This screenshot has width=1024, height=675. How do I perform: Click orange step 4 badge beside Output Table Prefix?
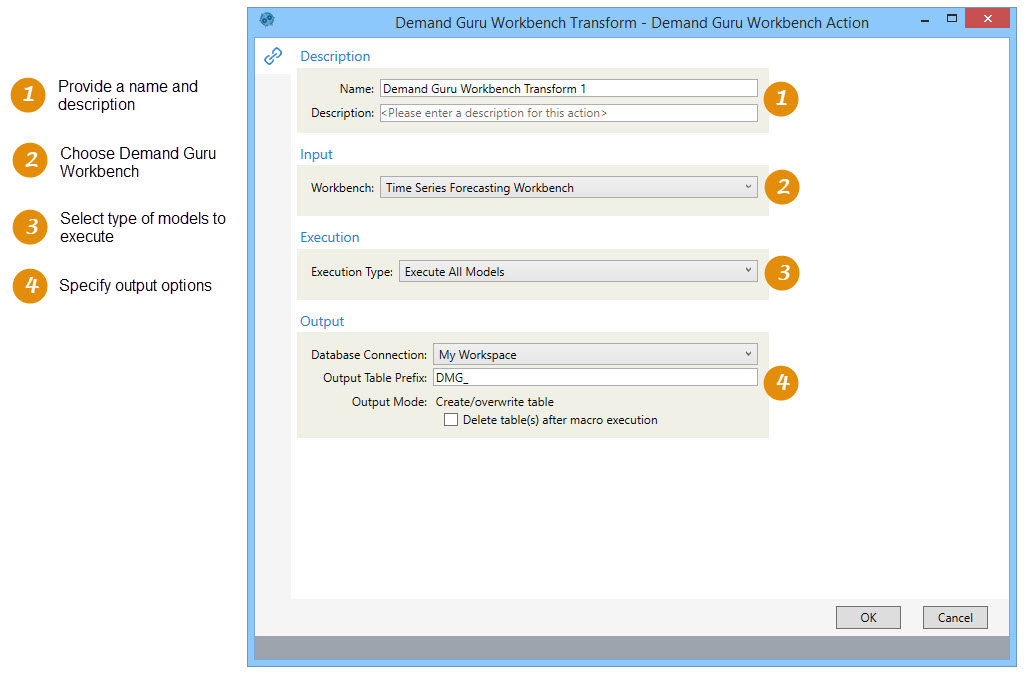[x=782, y=382]
